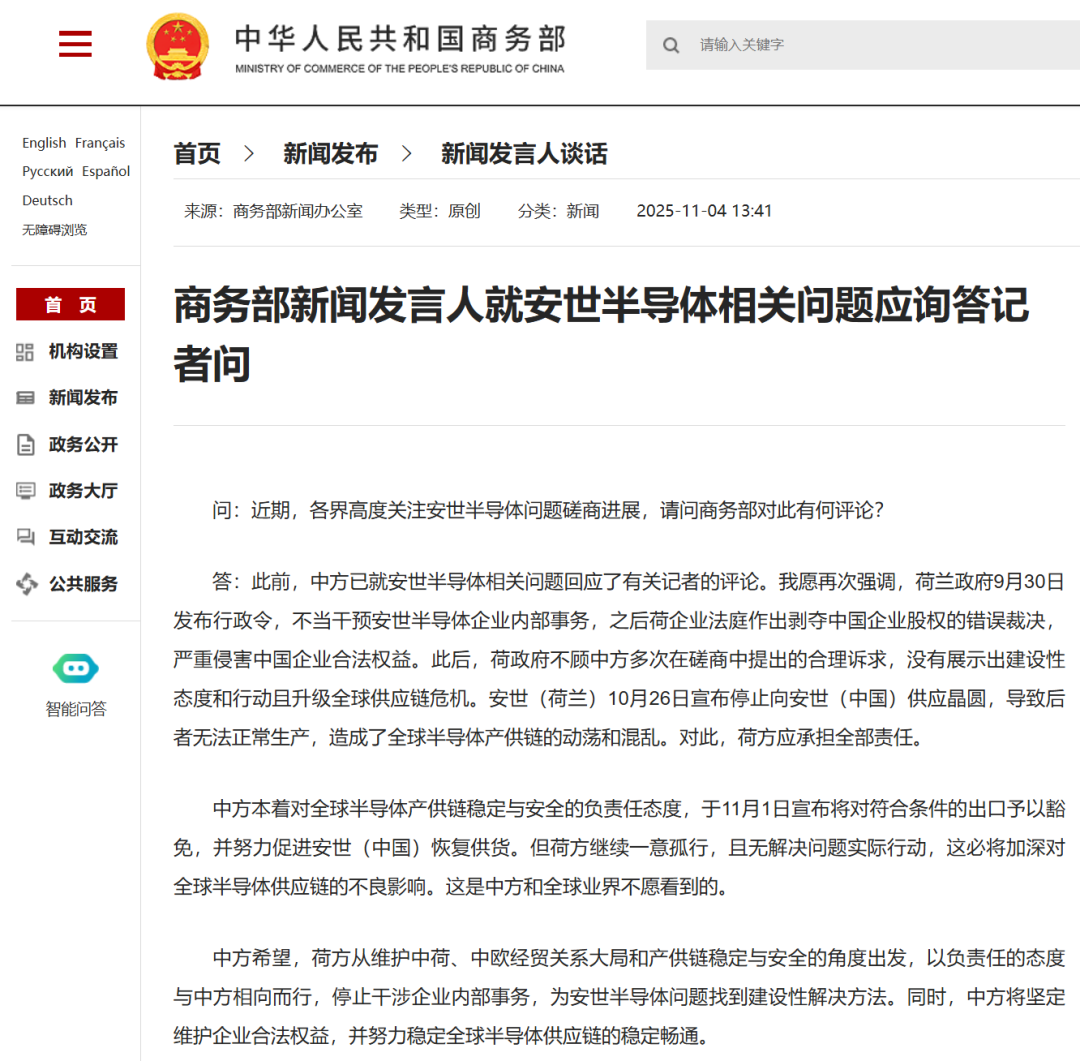Click the chevron after breadcrumb 首页

[249, 153]
